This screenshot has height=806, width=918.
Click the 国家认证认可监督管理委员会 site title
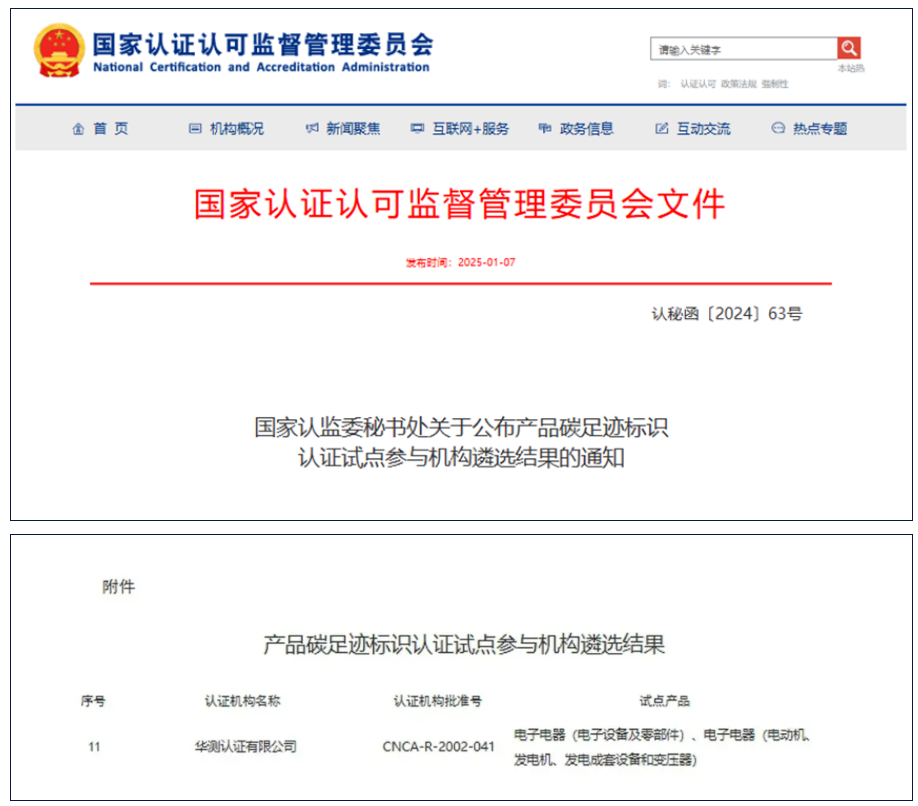click(262, 45)
